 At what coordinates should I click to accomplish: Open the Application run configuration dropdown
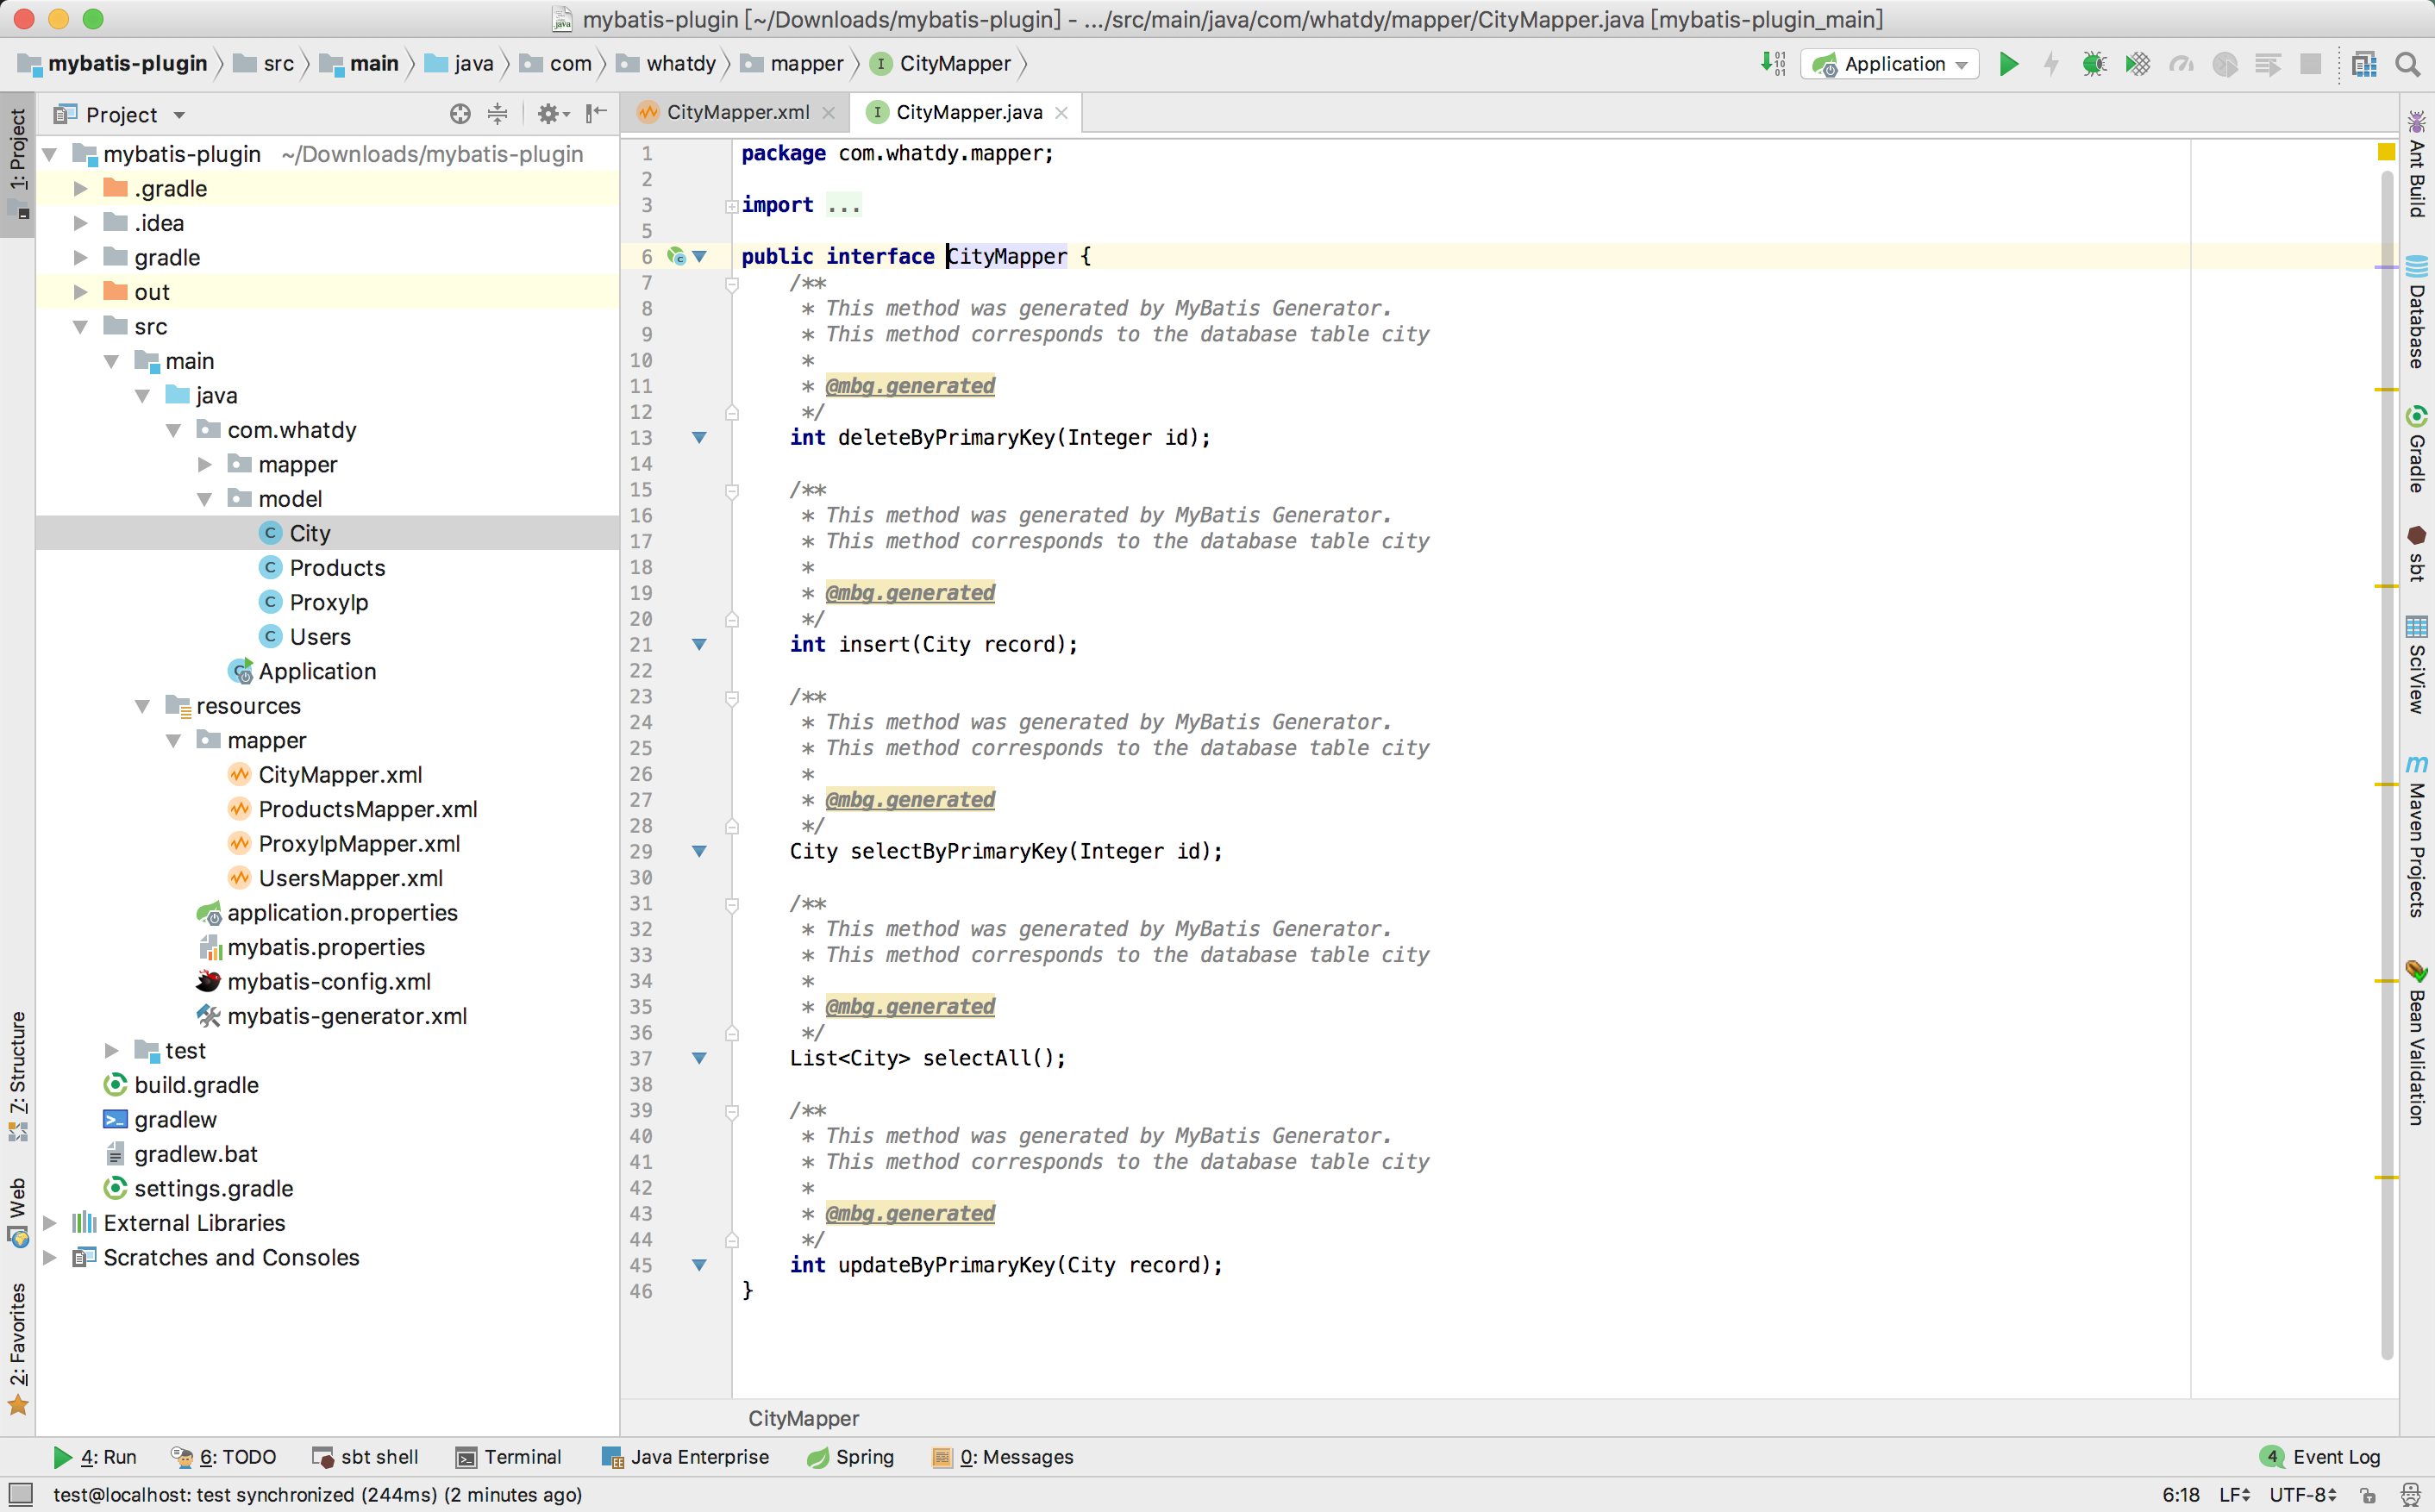click(x=1890, y=64)
